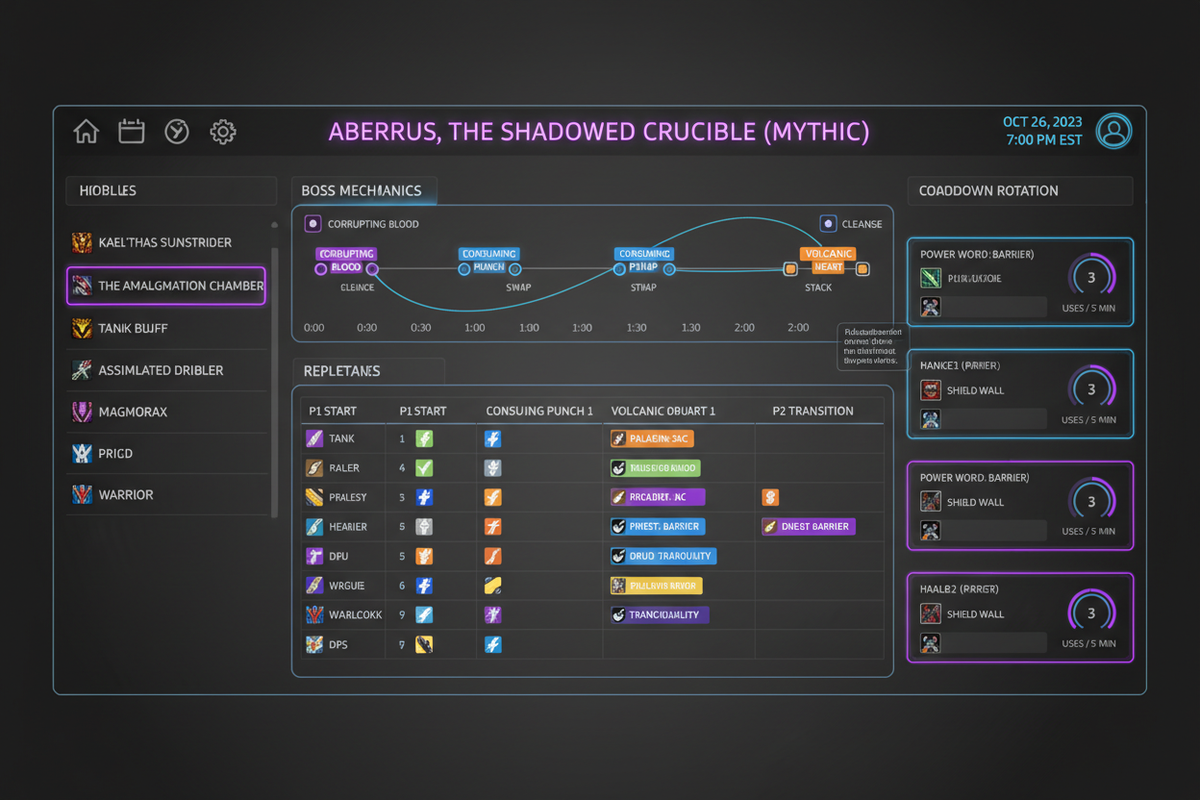Click the first cooldown uses ring

(1091, 278)
